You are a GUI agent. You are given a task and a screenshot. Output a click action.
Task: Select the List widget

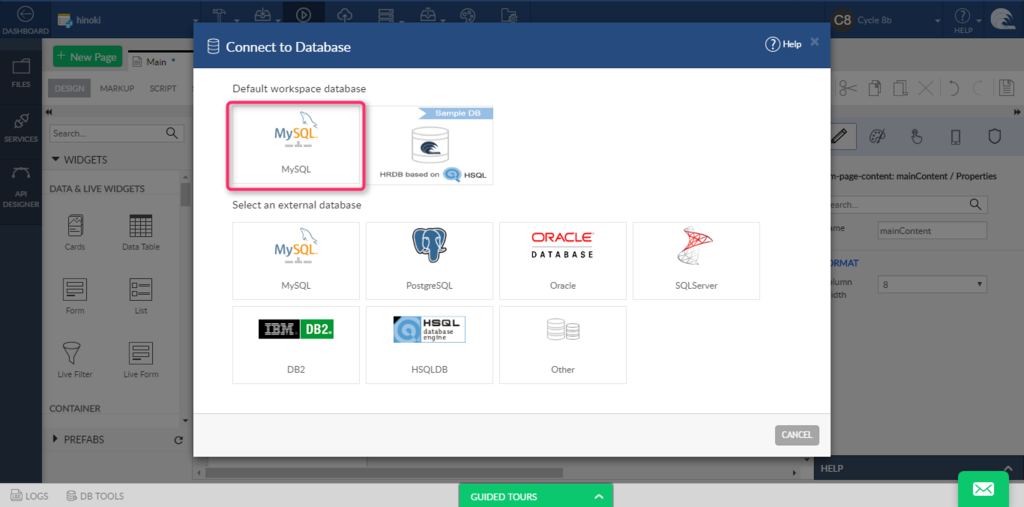141,297
